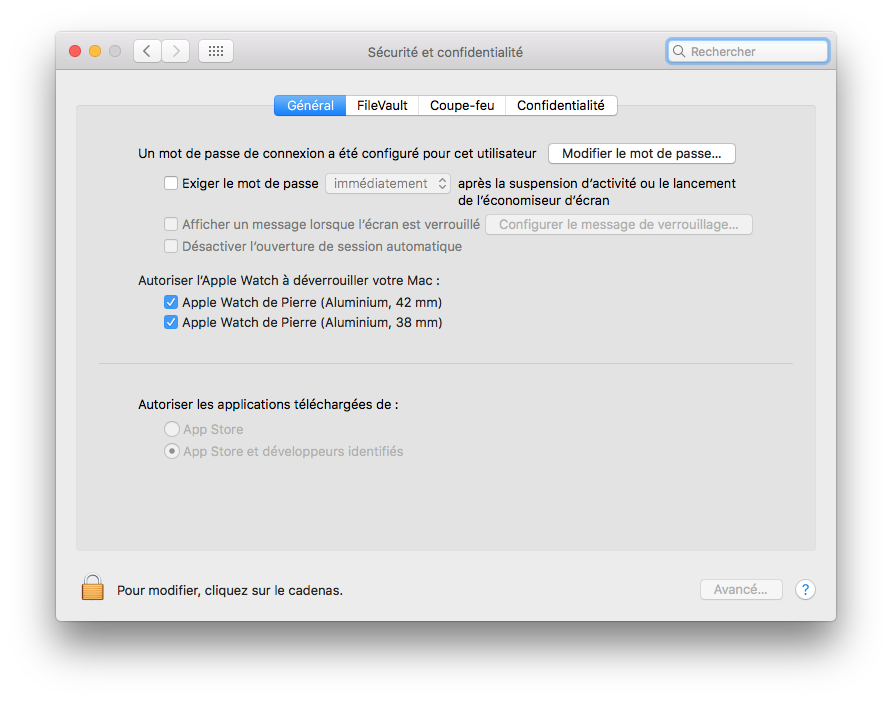Select the App Store radio button

pos(171,429)
